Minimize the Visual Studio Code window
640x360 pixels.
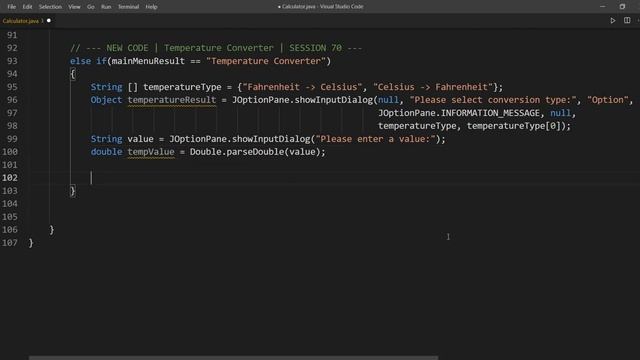click(602, 7)
